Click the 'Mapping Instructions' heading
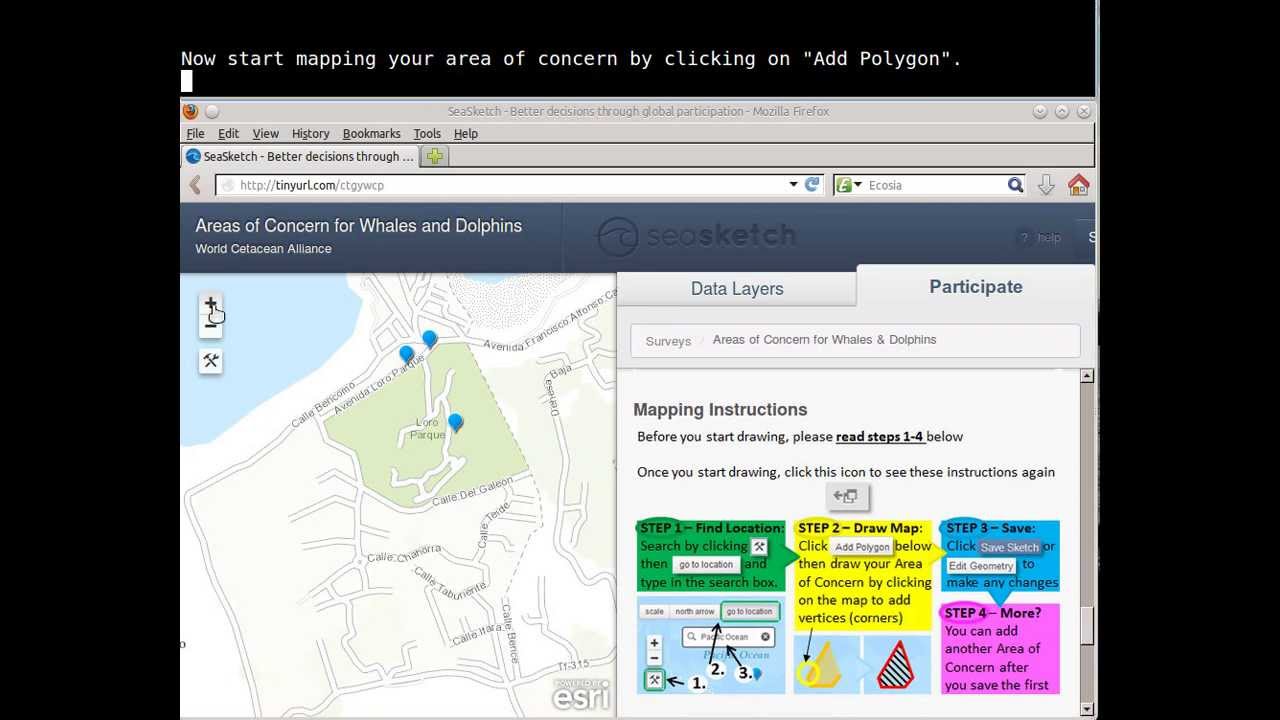The width and height of the screenshot is (1280, 720). tap(720, 410)
